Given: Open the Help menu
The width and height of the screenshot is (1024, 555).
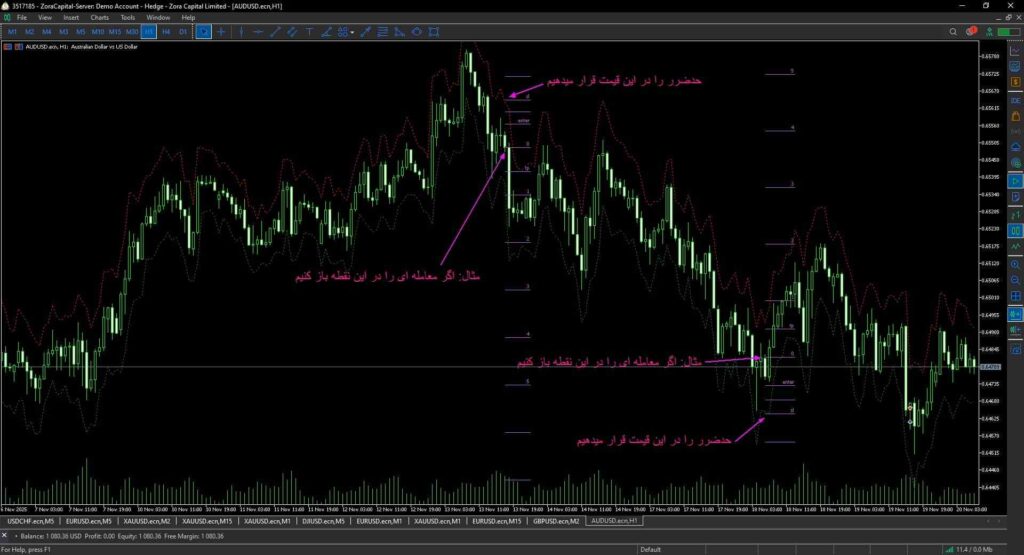Looking at the screenshot, I should (x=188, y=18).
